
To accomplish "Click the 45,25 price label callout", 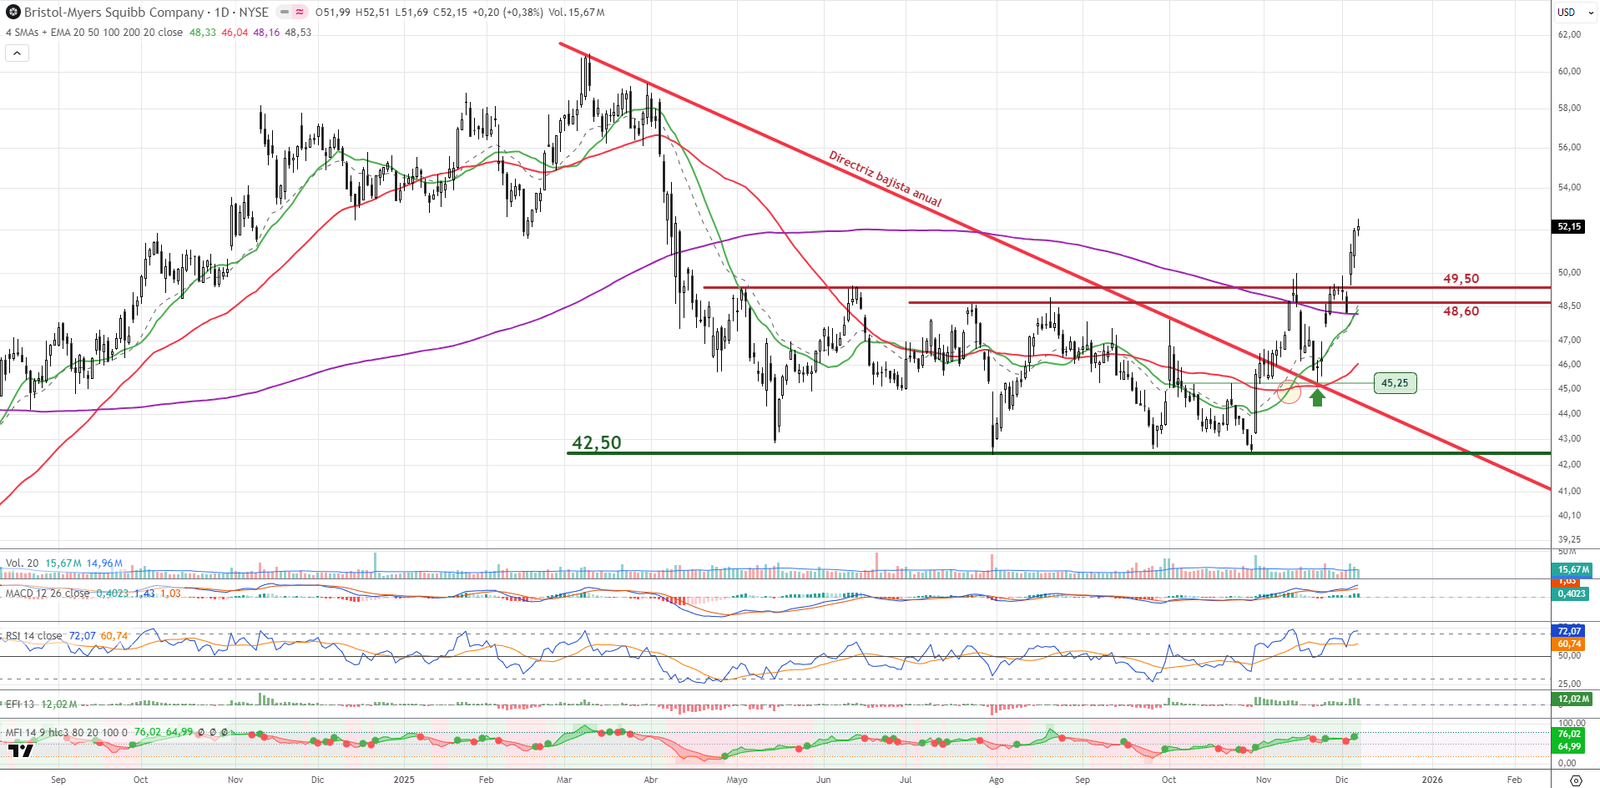I will click(x=1394, y=383).
